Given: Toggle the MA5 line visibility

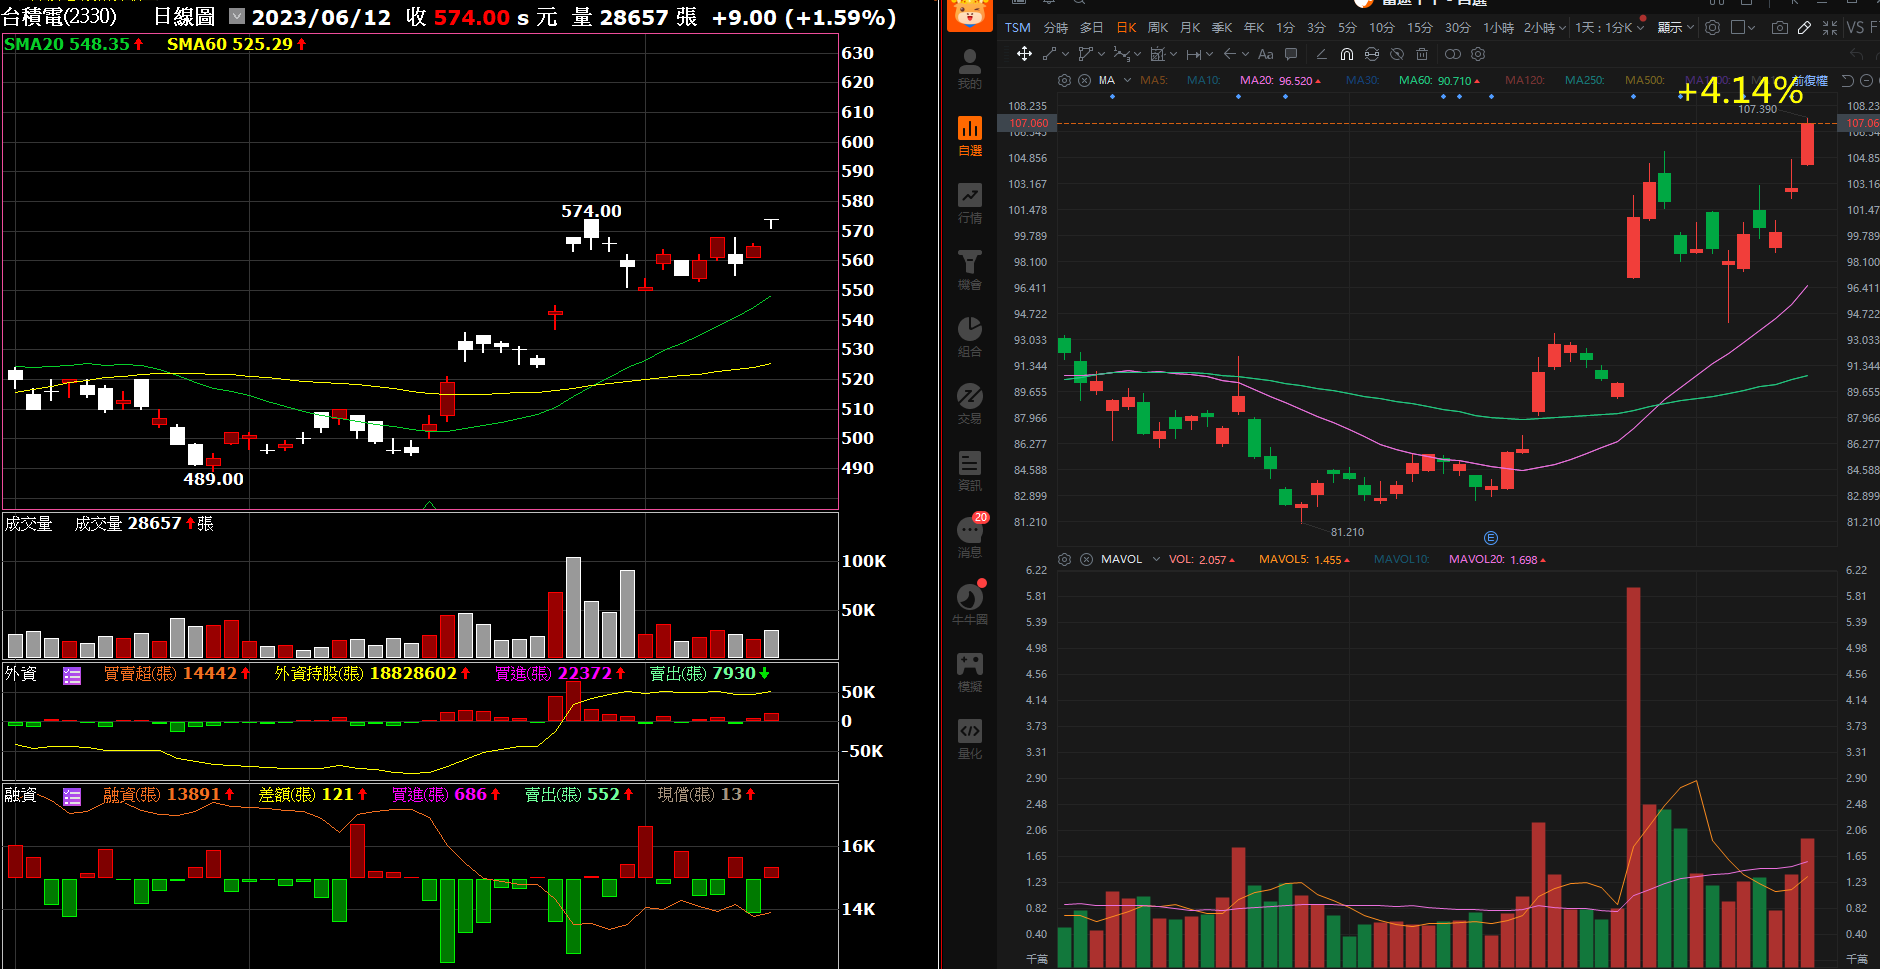Looking at the screenshot, I should (x=1153, y=80).
